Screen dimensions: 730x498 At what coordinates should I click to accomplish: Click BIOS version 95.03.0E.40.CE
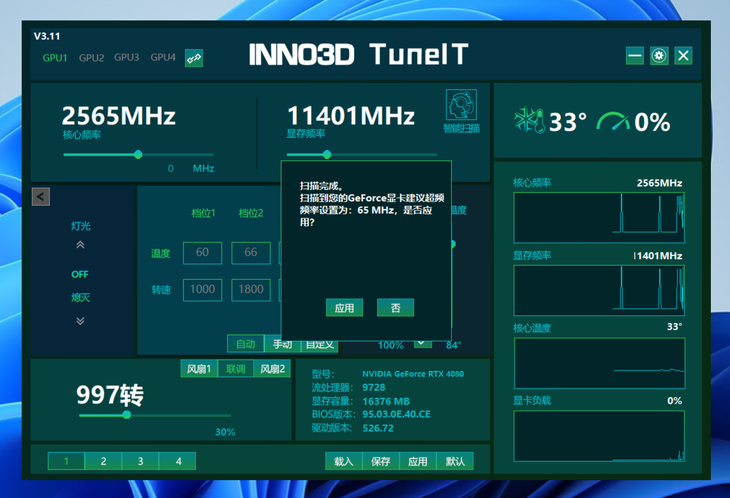397,414
